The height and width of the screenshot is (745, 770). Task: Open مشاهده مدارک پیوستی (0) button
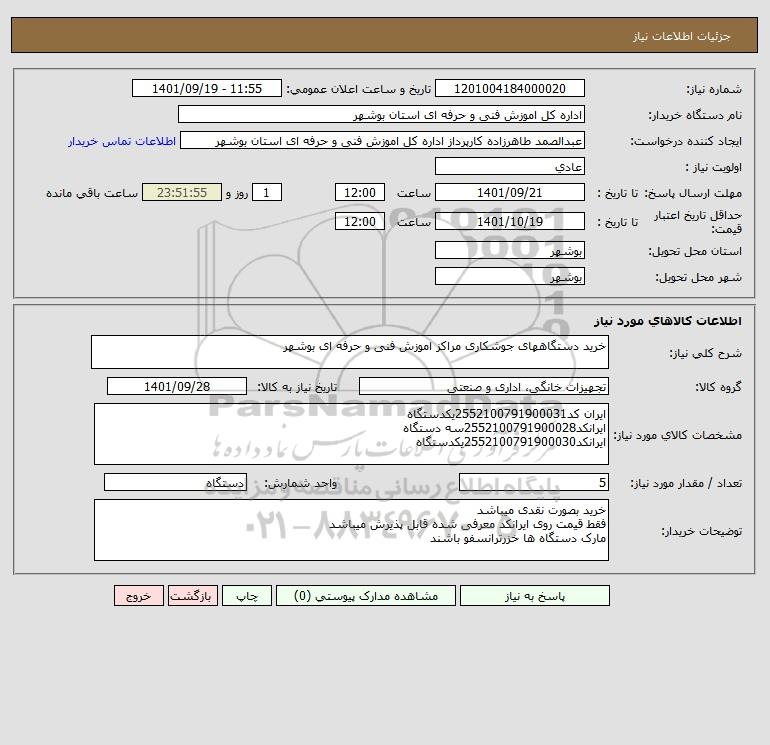click(366, 596)
